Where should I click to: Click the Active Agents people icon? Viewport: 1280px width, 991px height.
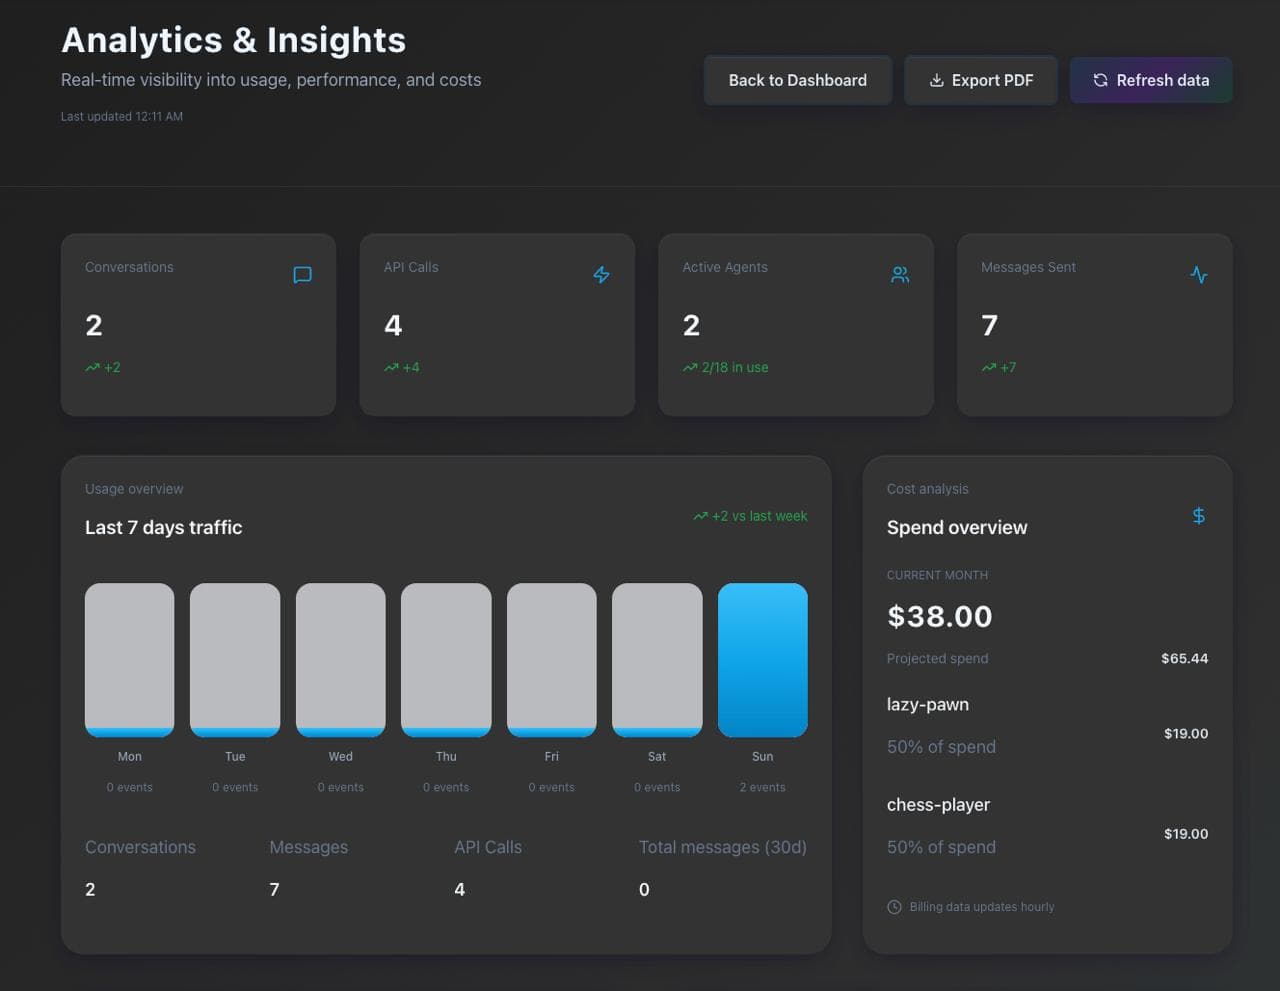pyautogui.click(x=900, y=275)
